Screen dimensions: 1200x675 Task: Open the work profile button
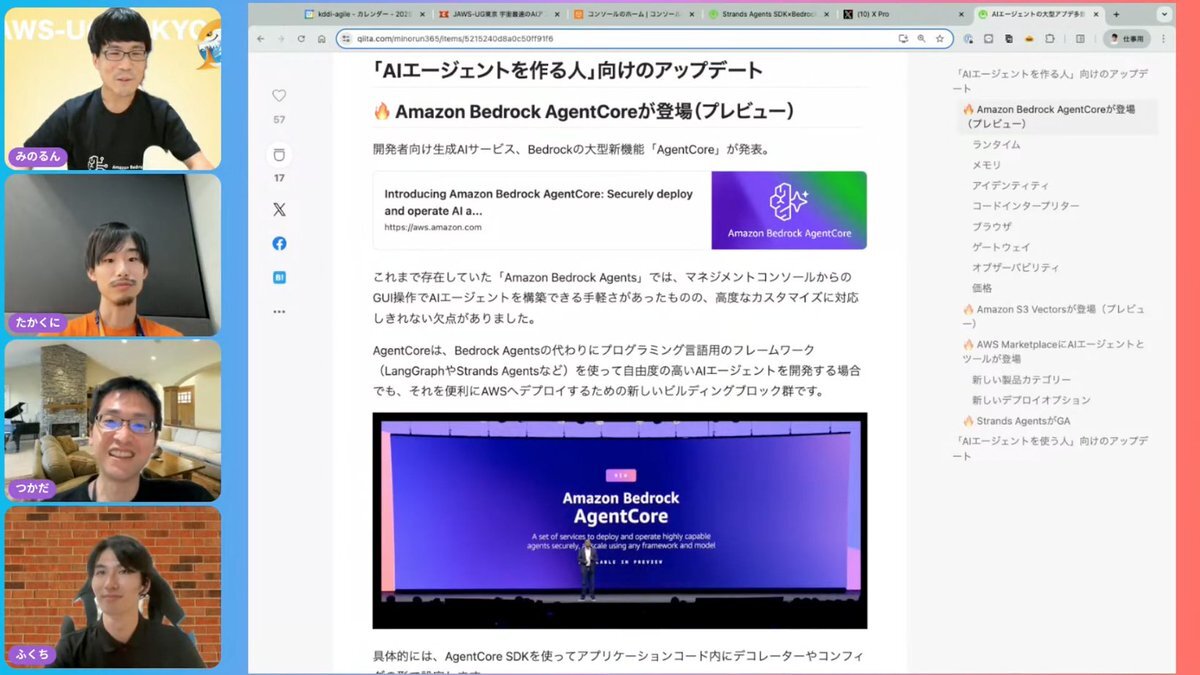[x=1127, y=38]
